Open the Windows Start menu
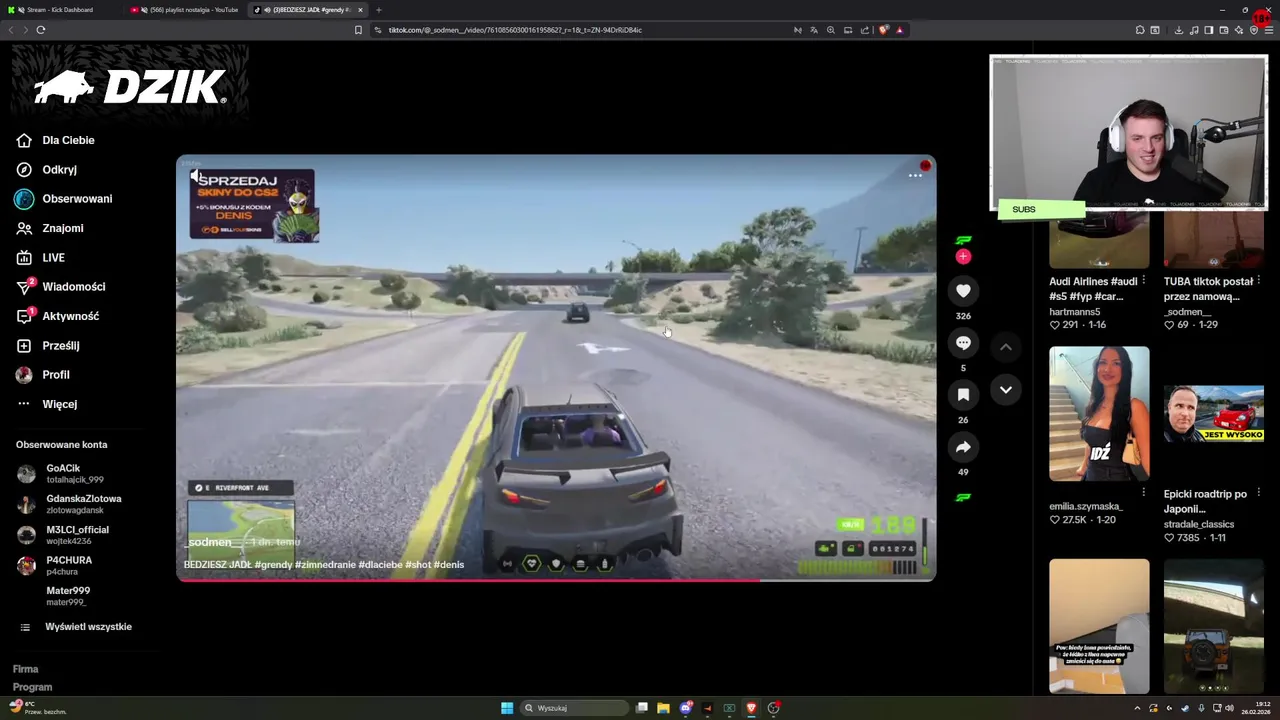 coord(507,708)
